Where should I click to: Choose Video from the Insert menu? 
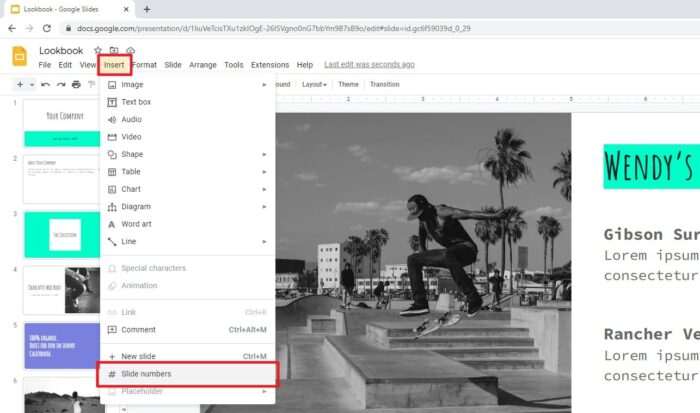[187, 137]
